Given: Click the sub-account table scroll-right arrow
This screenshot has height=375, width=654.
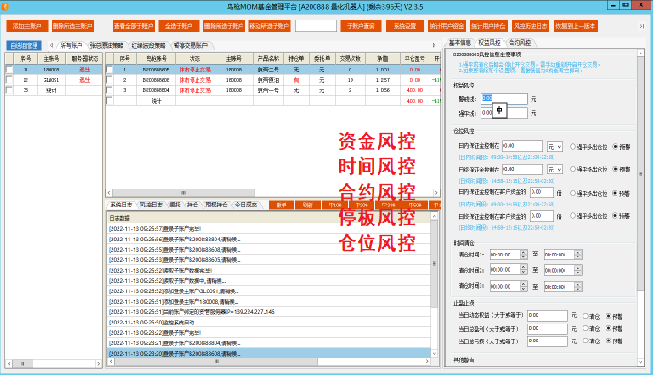Looking at the screenshot, I should pos(436,193).
